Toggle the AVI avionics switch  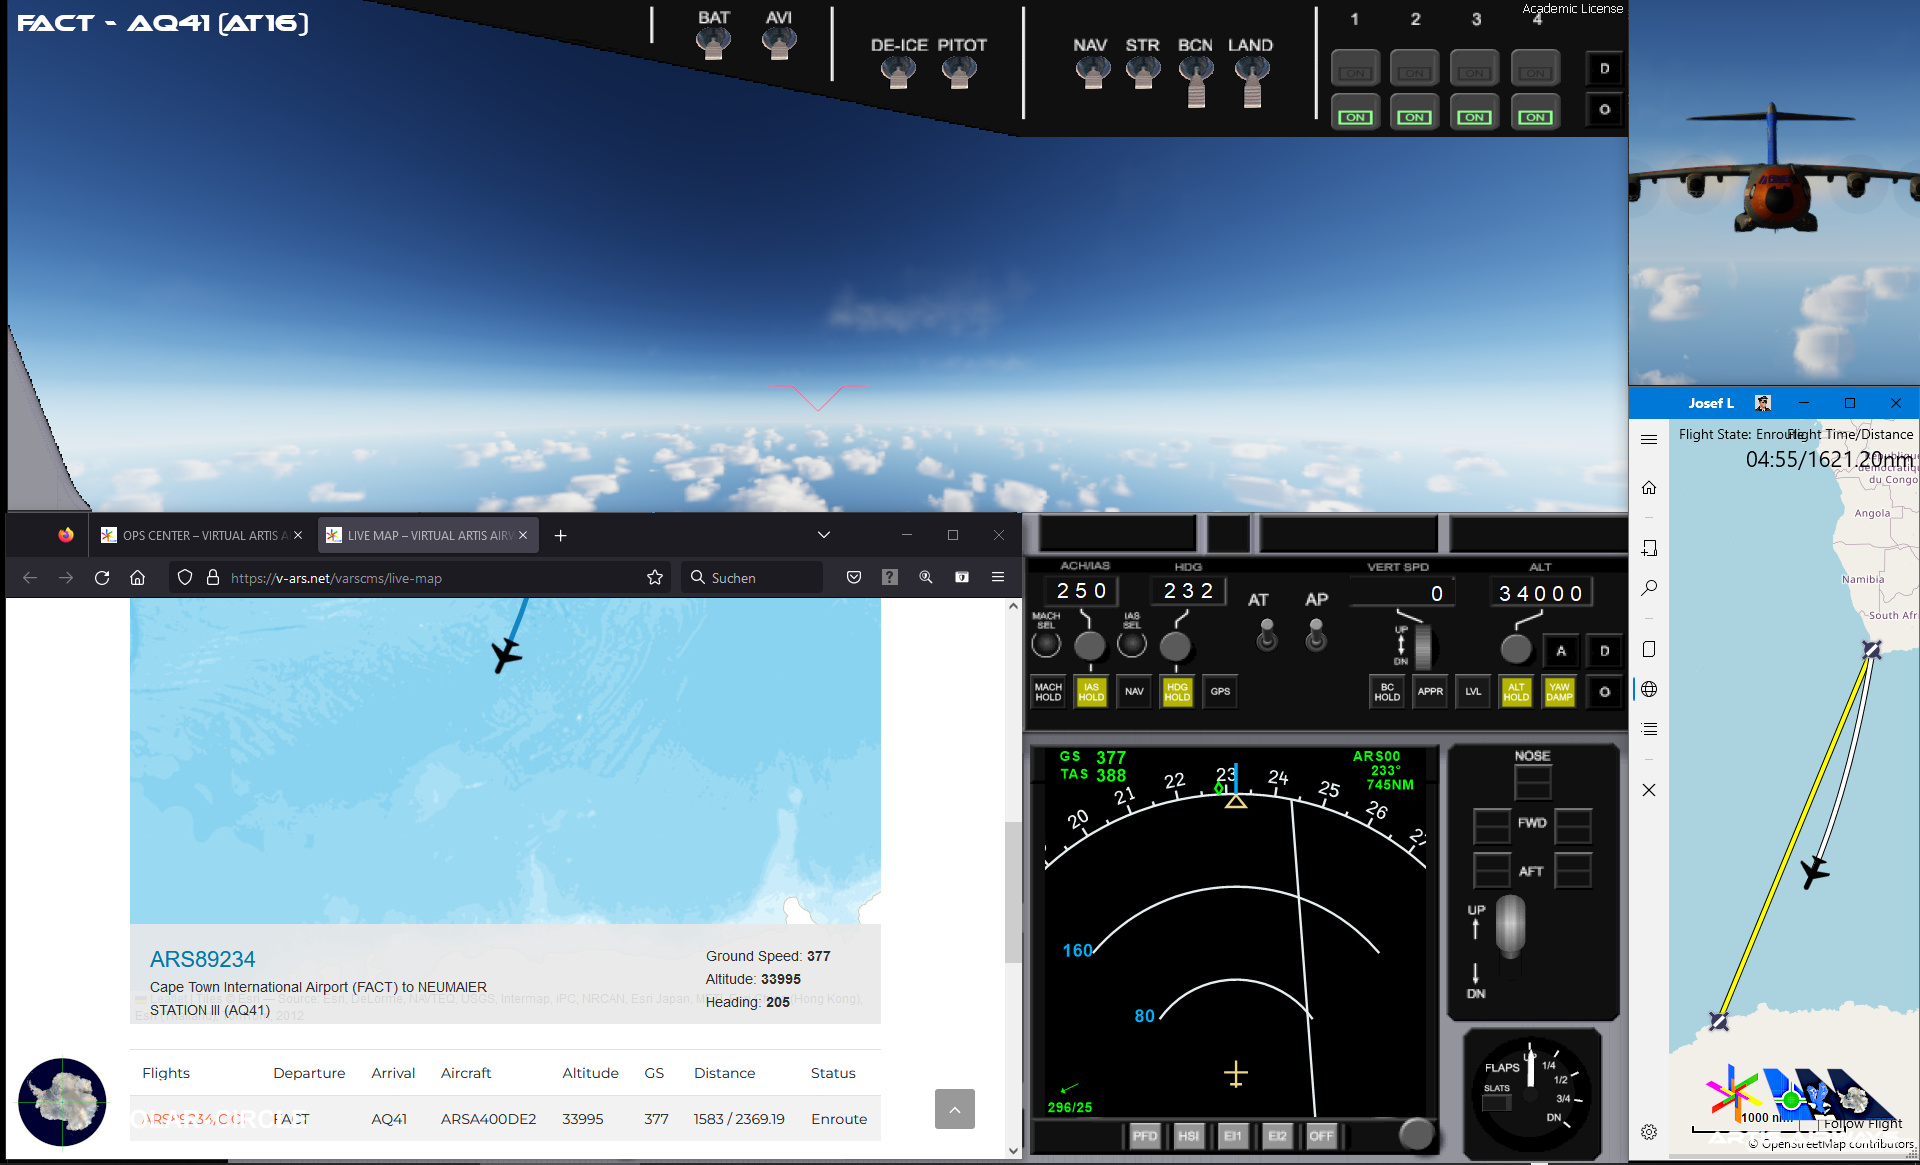(x=779, y=43)
